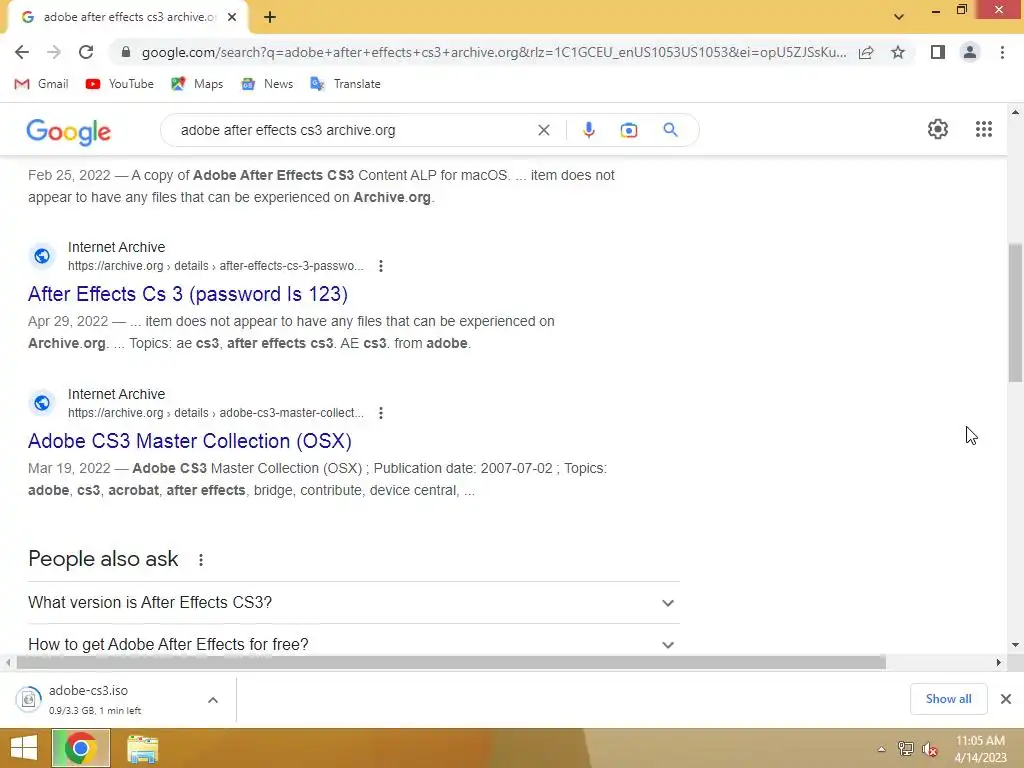
Task: Open News bookmark
Action: tap(267, 84)
